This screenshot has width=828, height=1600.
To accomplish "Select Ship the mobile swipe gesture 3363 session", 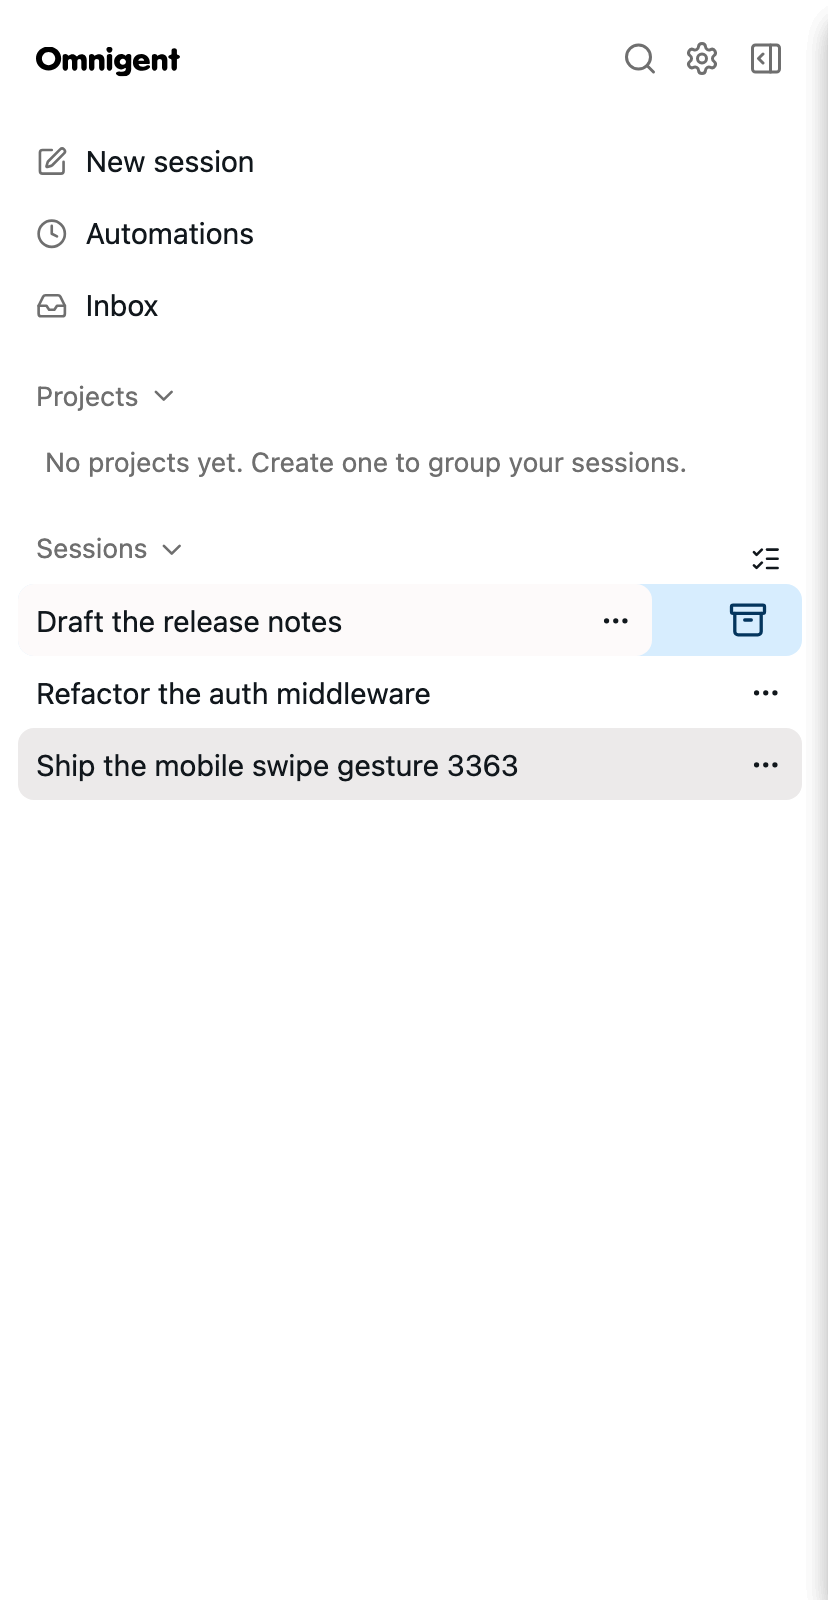I will [410, 765].
